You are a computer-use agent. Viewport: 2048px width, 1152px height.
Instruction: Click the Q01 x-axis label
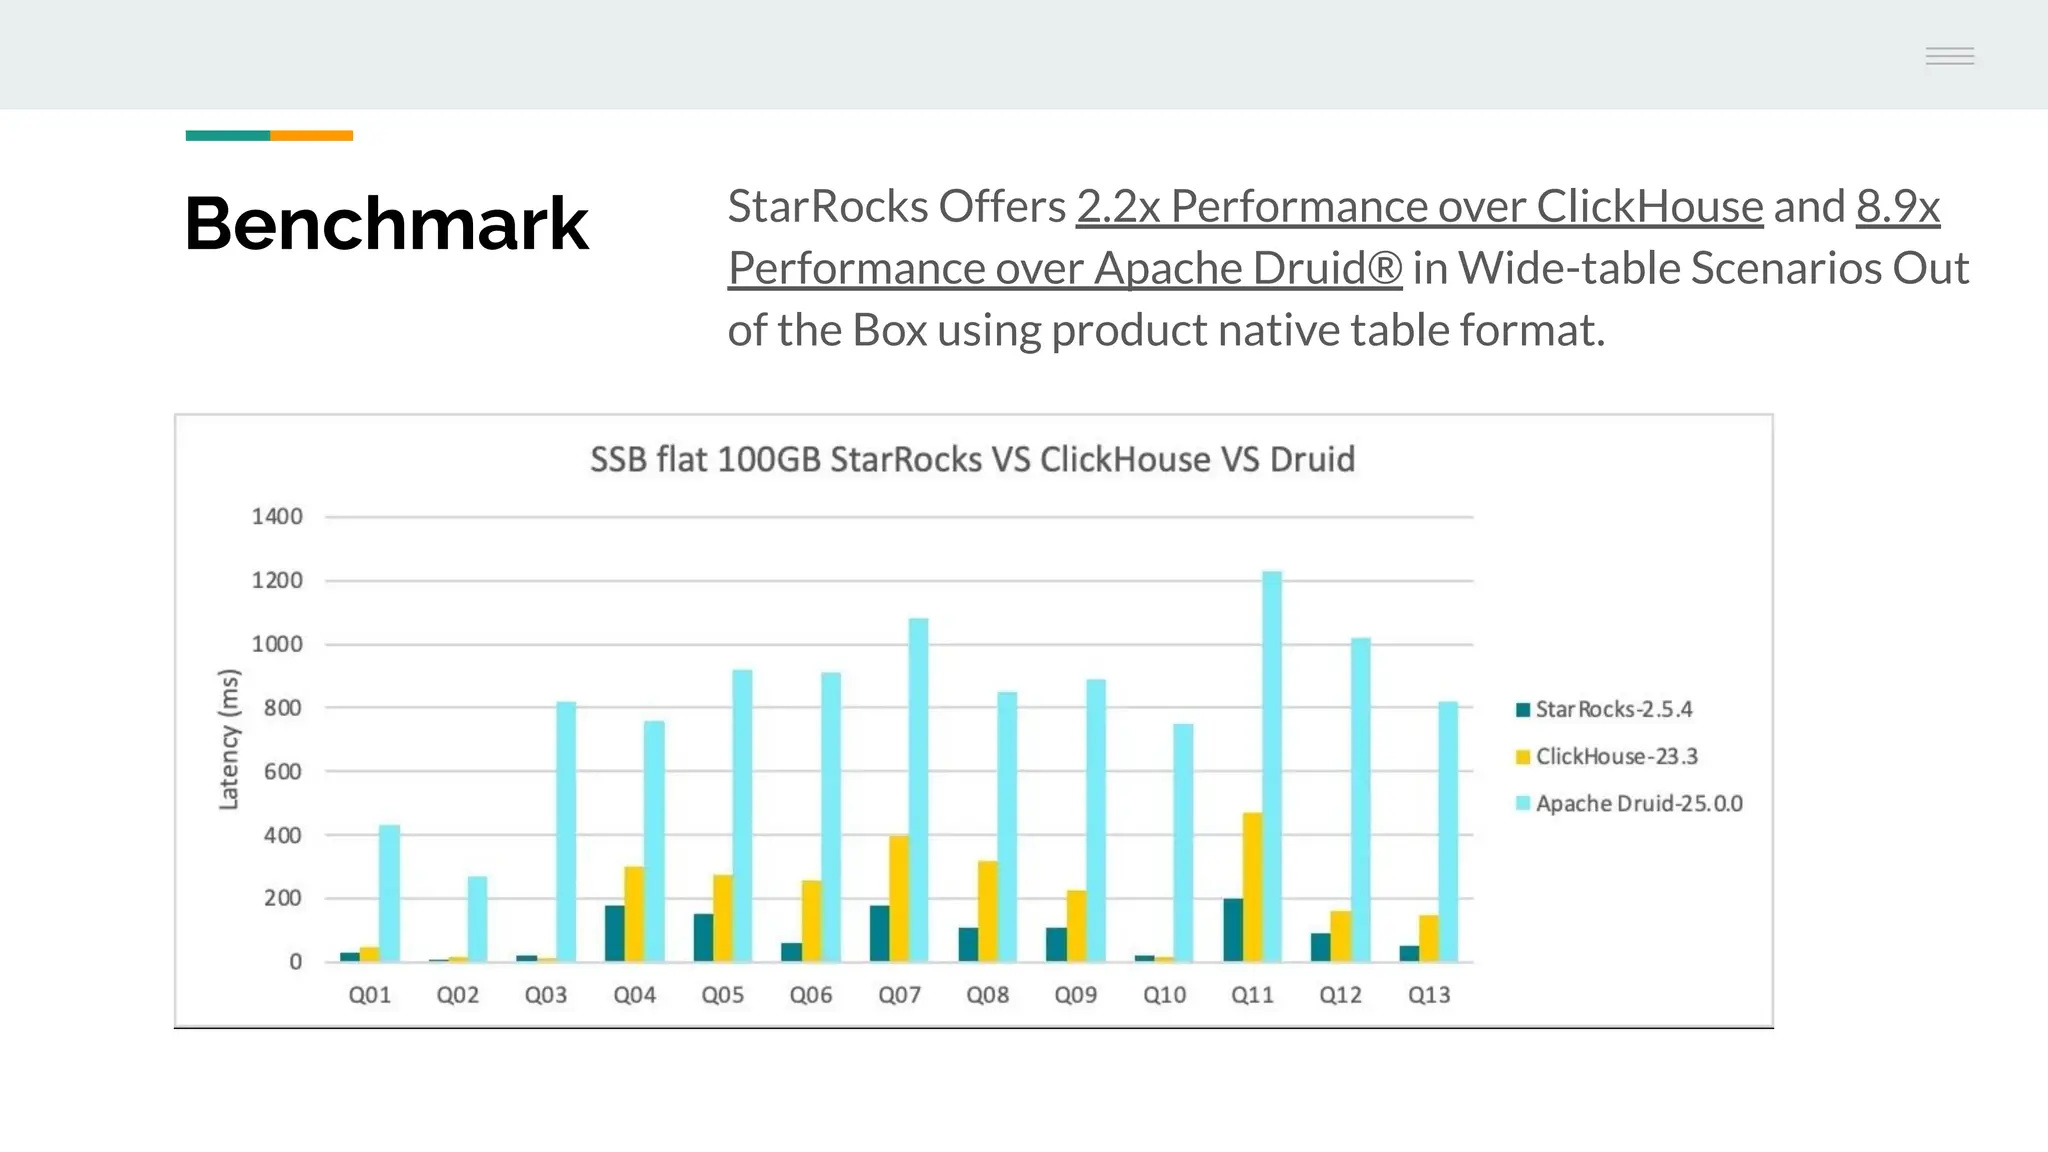pyautogui.click(x=370, y=995)
